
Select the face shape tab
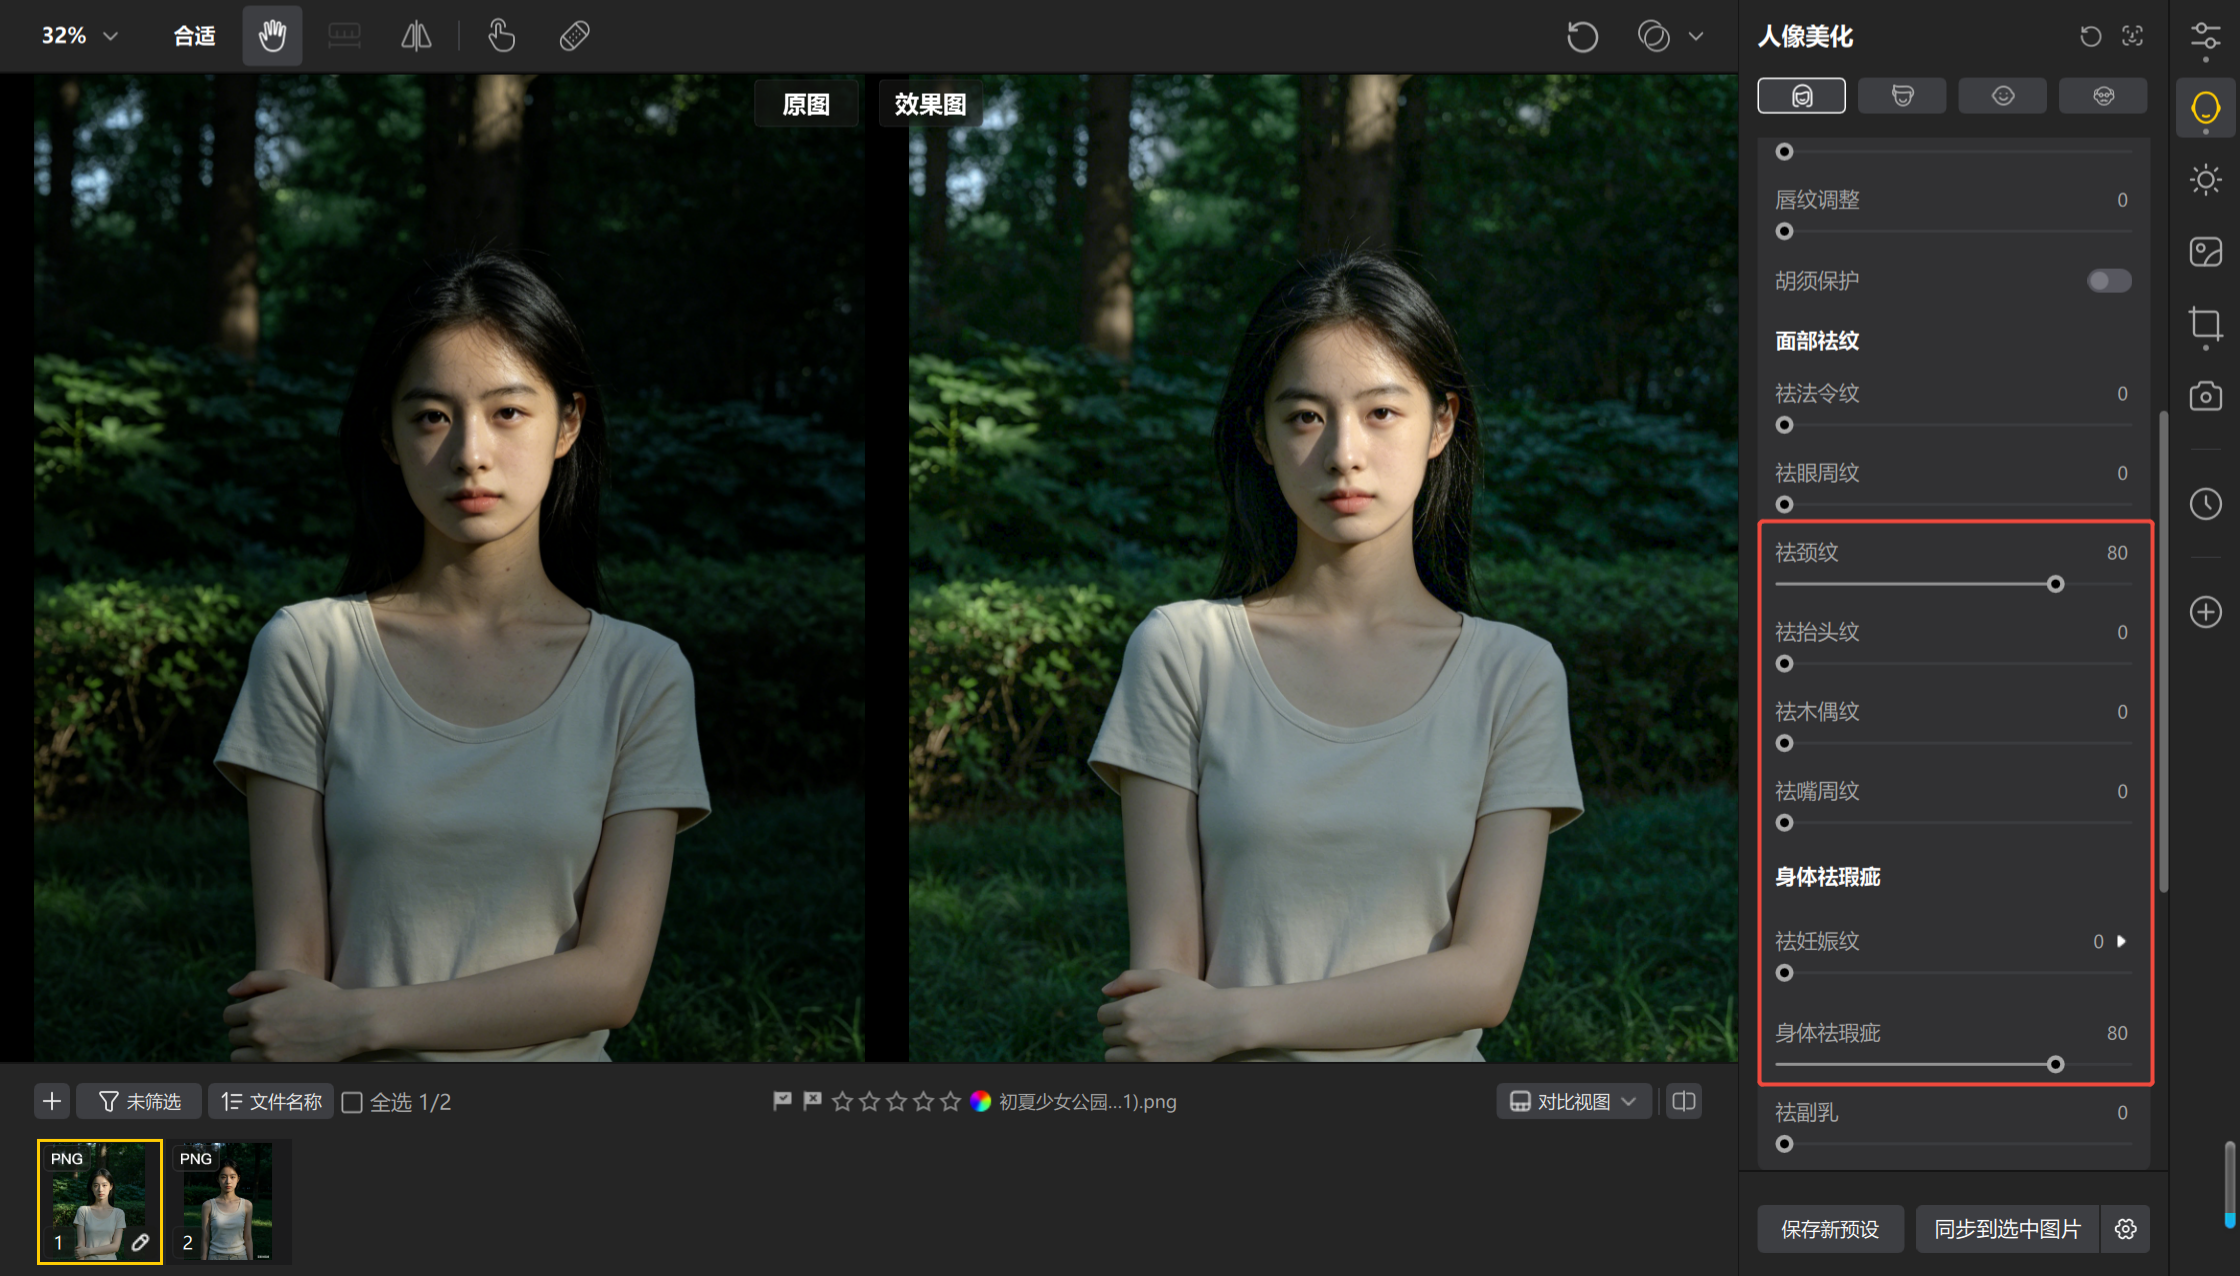coord(1902,96)
